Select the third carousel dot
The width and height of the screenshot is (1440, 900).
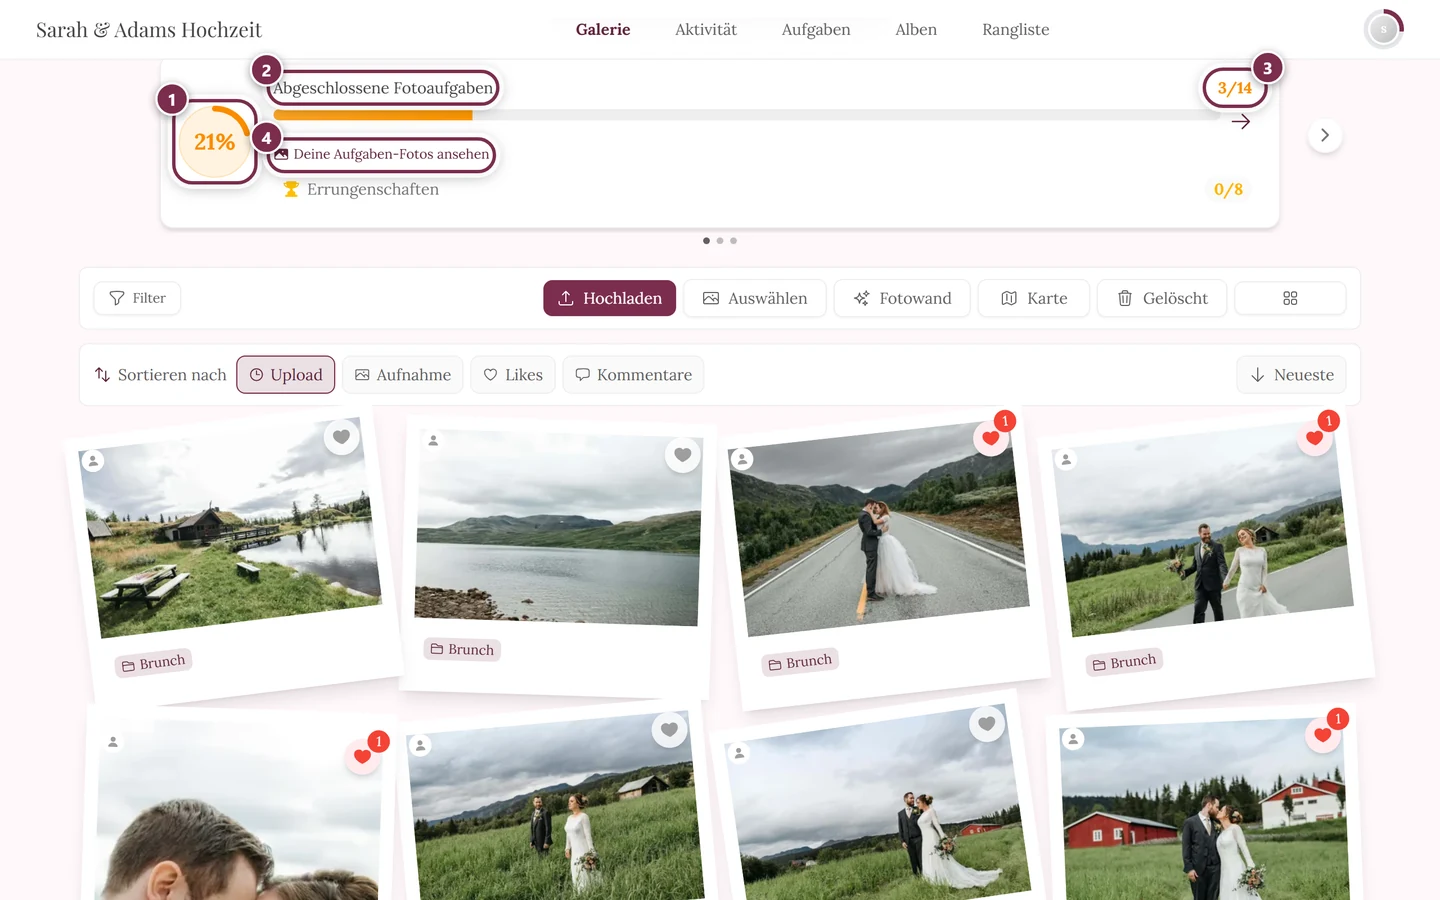tap(734, 241)
